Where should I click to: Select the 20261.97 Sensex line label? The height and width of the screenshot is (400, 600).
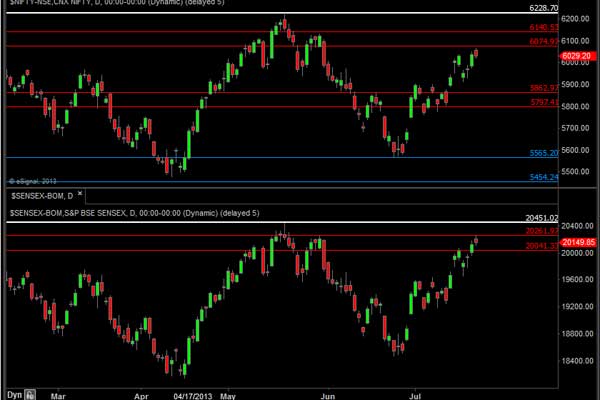point(542,230)
